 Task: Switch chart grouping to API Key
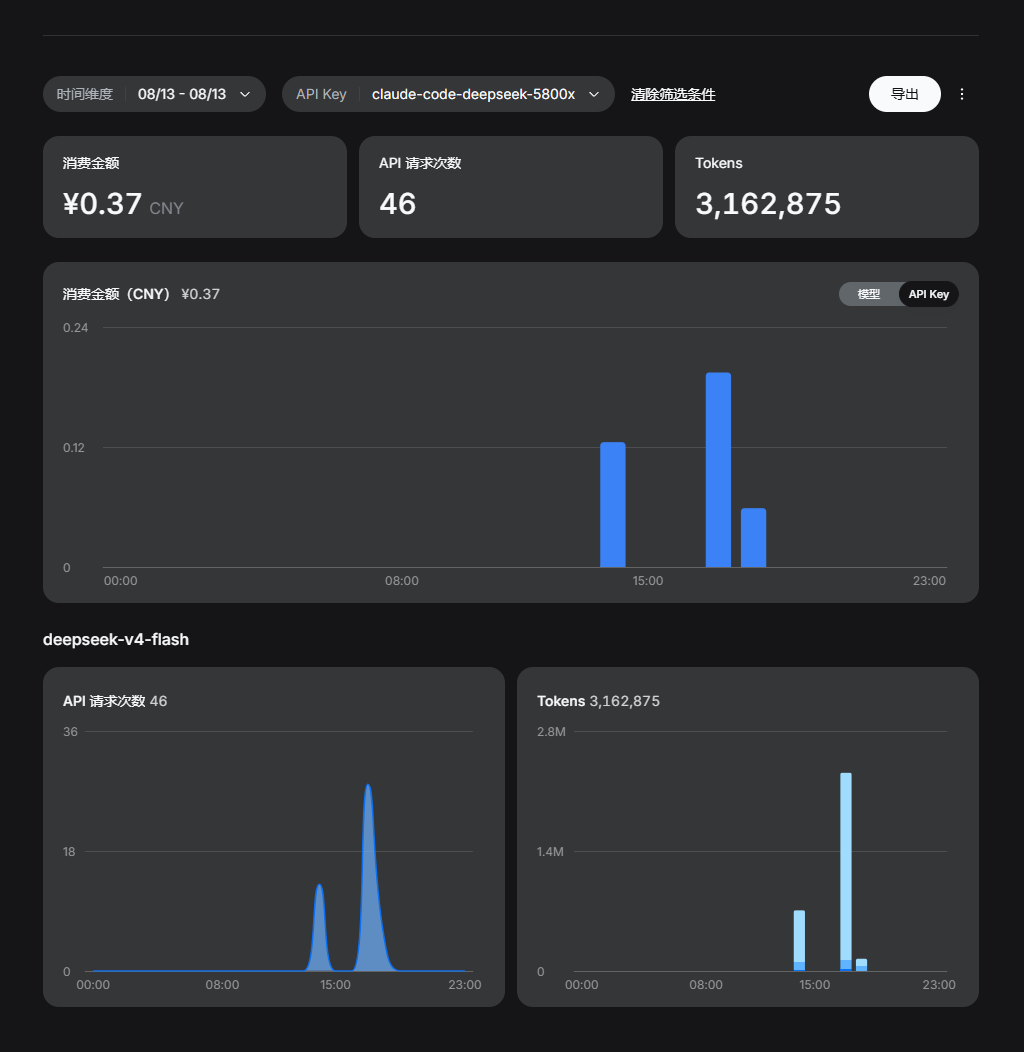[x=929, y=294]
